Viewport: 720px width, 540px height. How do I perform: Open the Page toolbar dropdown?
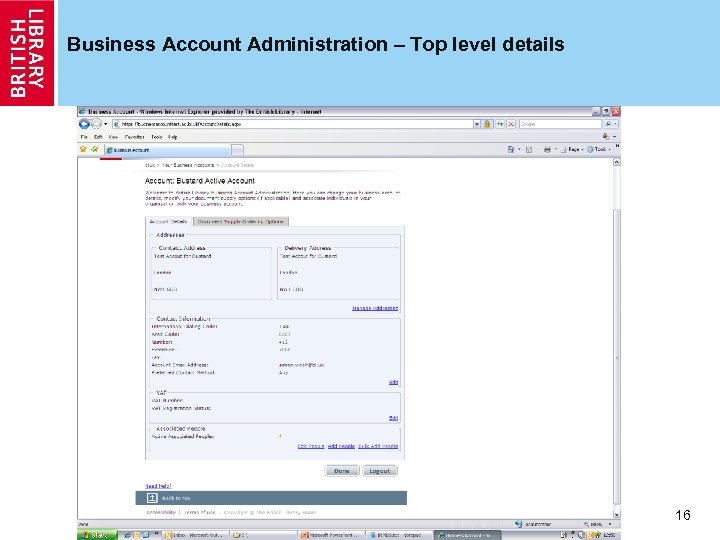[x=572, y=149]
